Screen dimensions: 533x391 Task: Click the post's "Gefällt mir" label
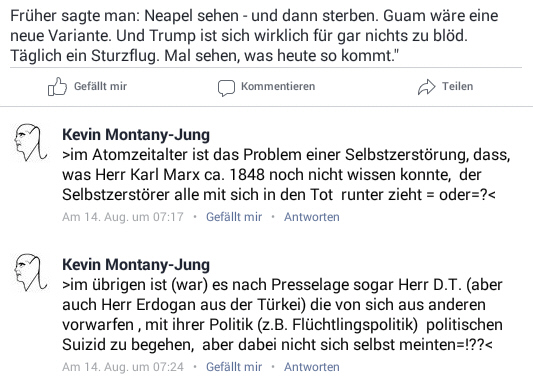(x=100, y=86)
